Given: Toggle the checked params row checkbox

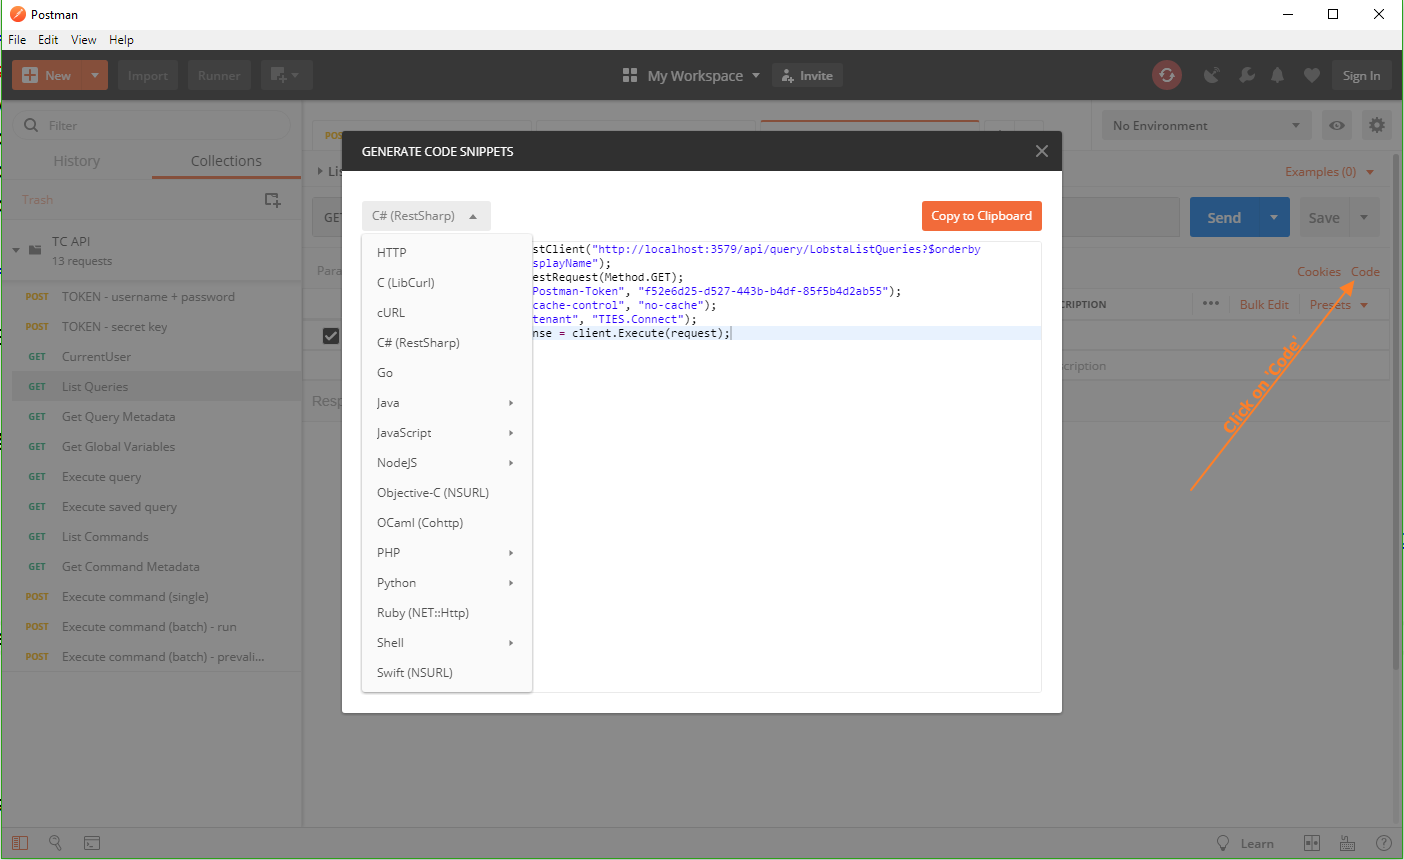Looking at the screenshot, I should click(331, 336).
